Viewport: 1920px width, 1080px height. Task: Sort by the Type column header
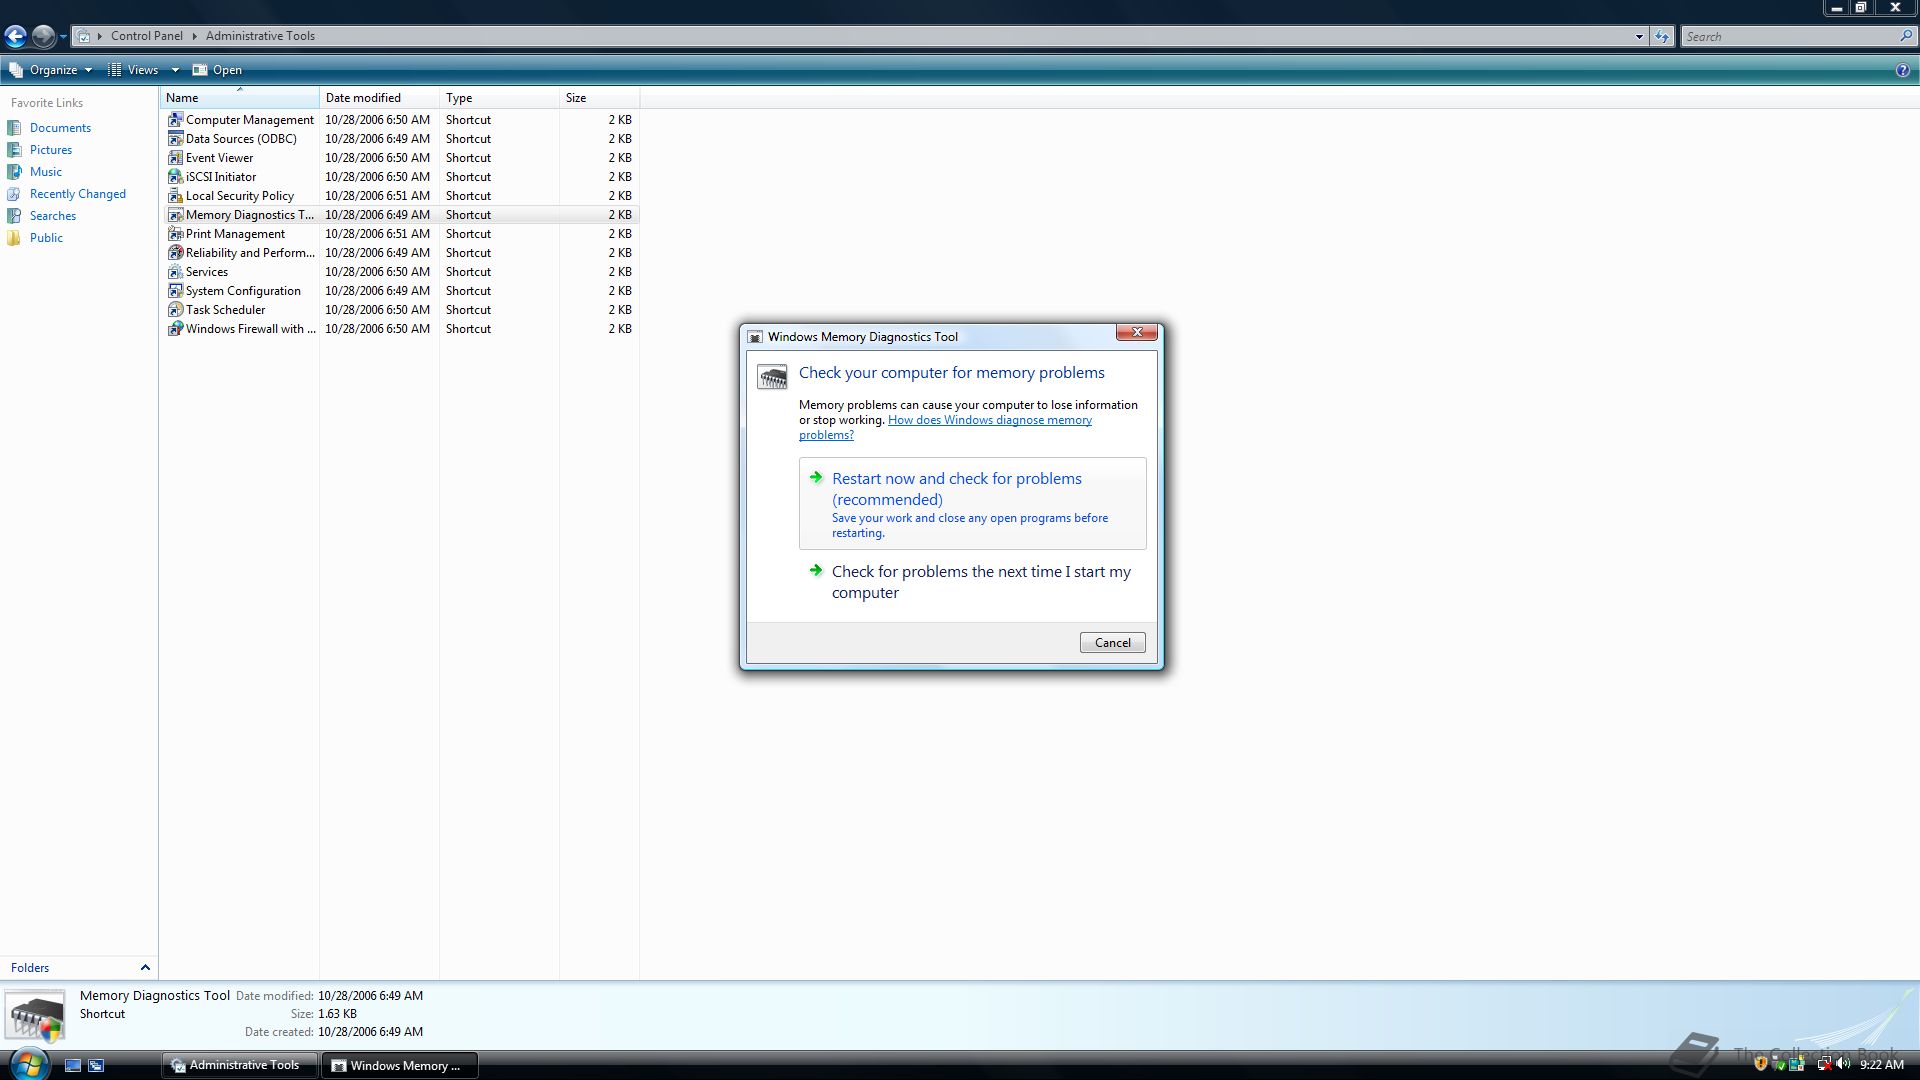coord(500,98)
